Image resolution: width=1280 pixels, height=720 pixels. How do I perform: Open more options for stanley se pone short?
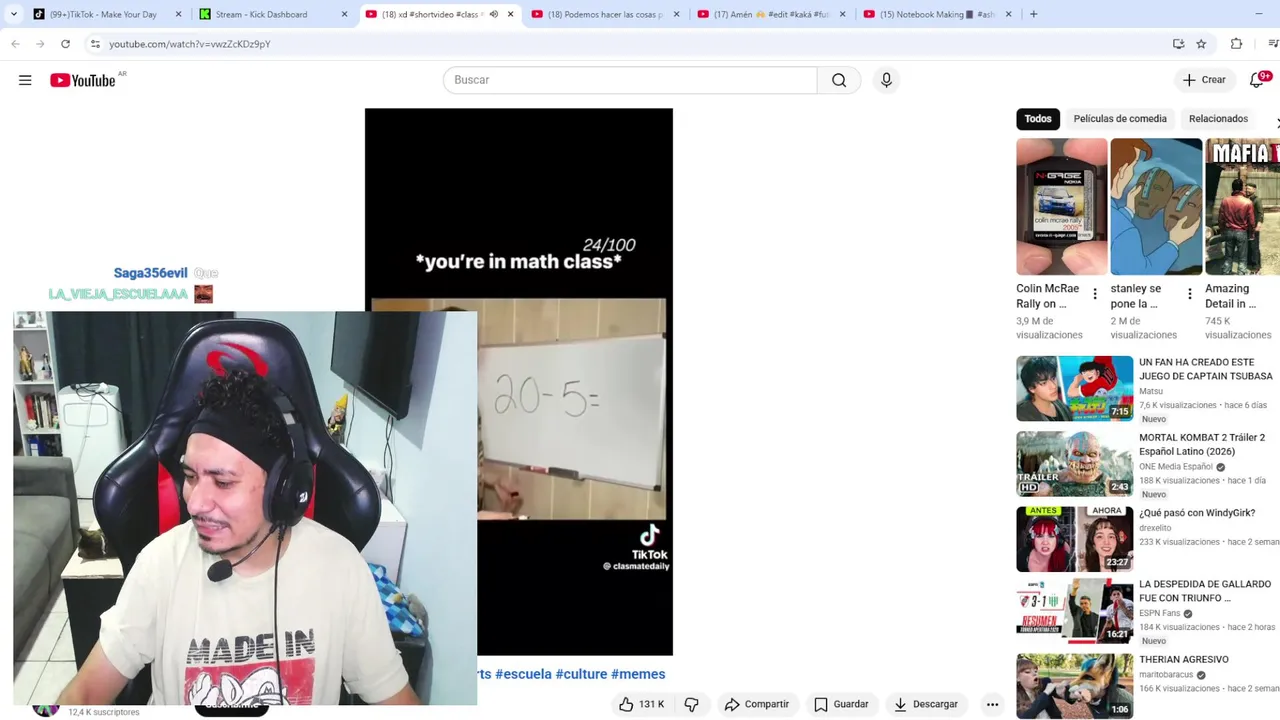[x=1189, y=294]
